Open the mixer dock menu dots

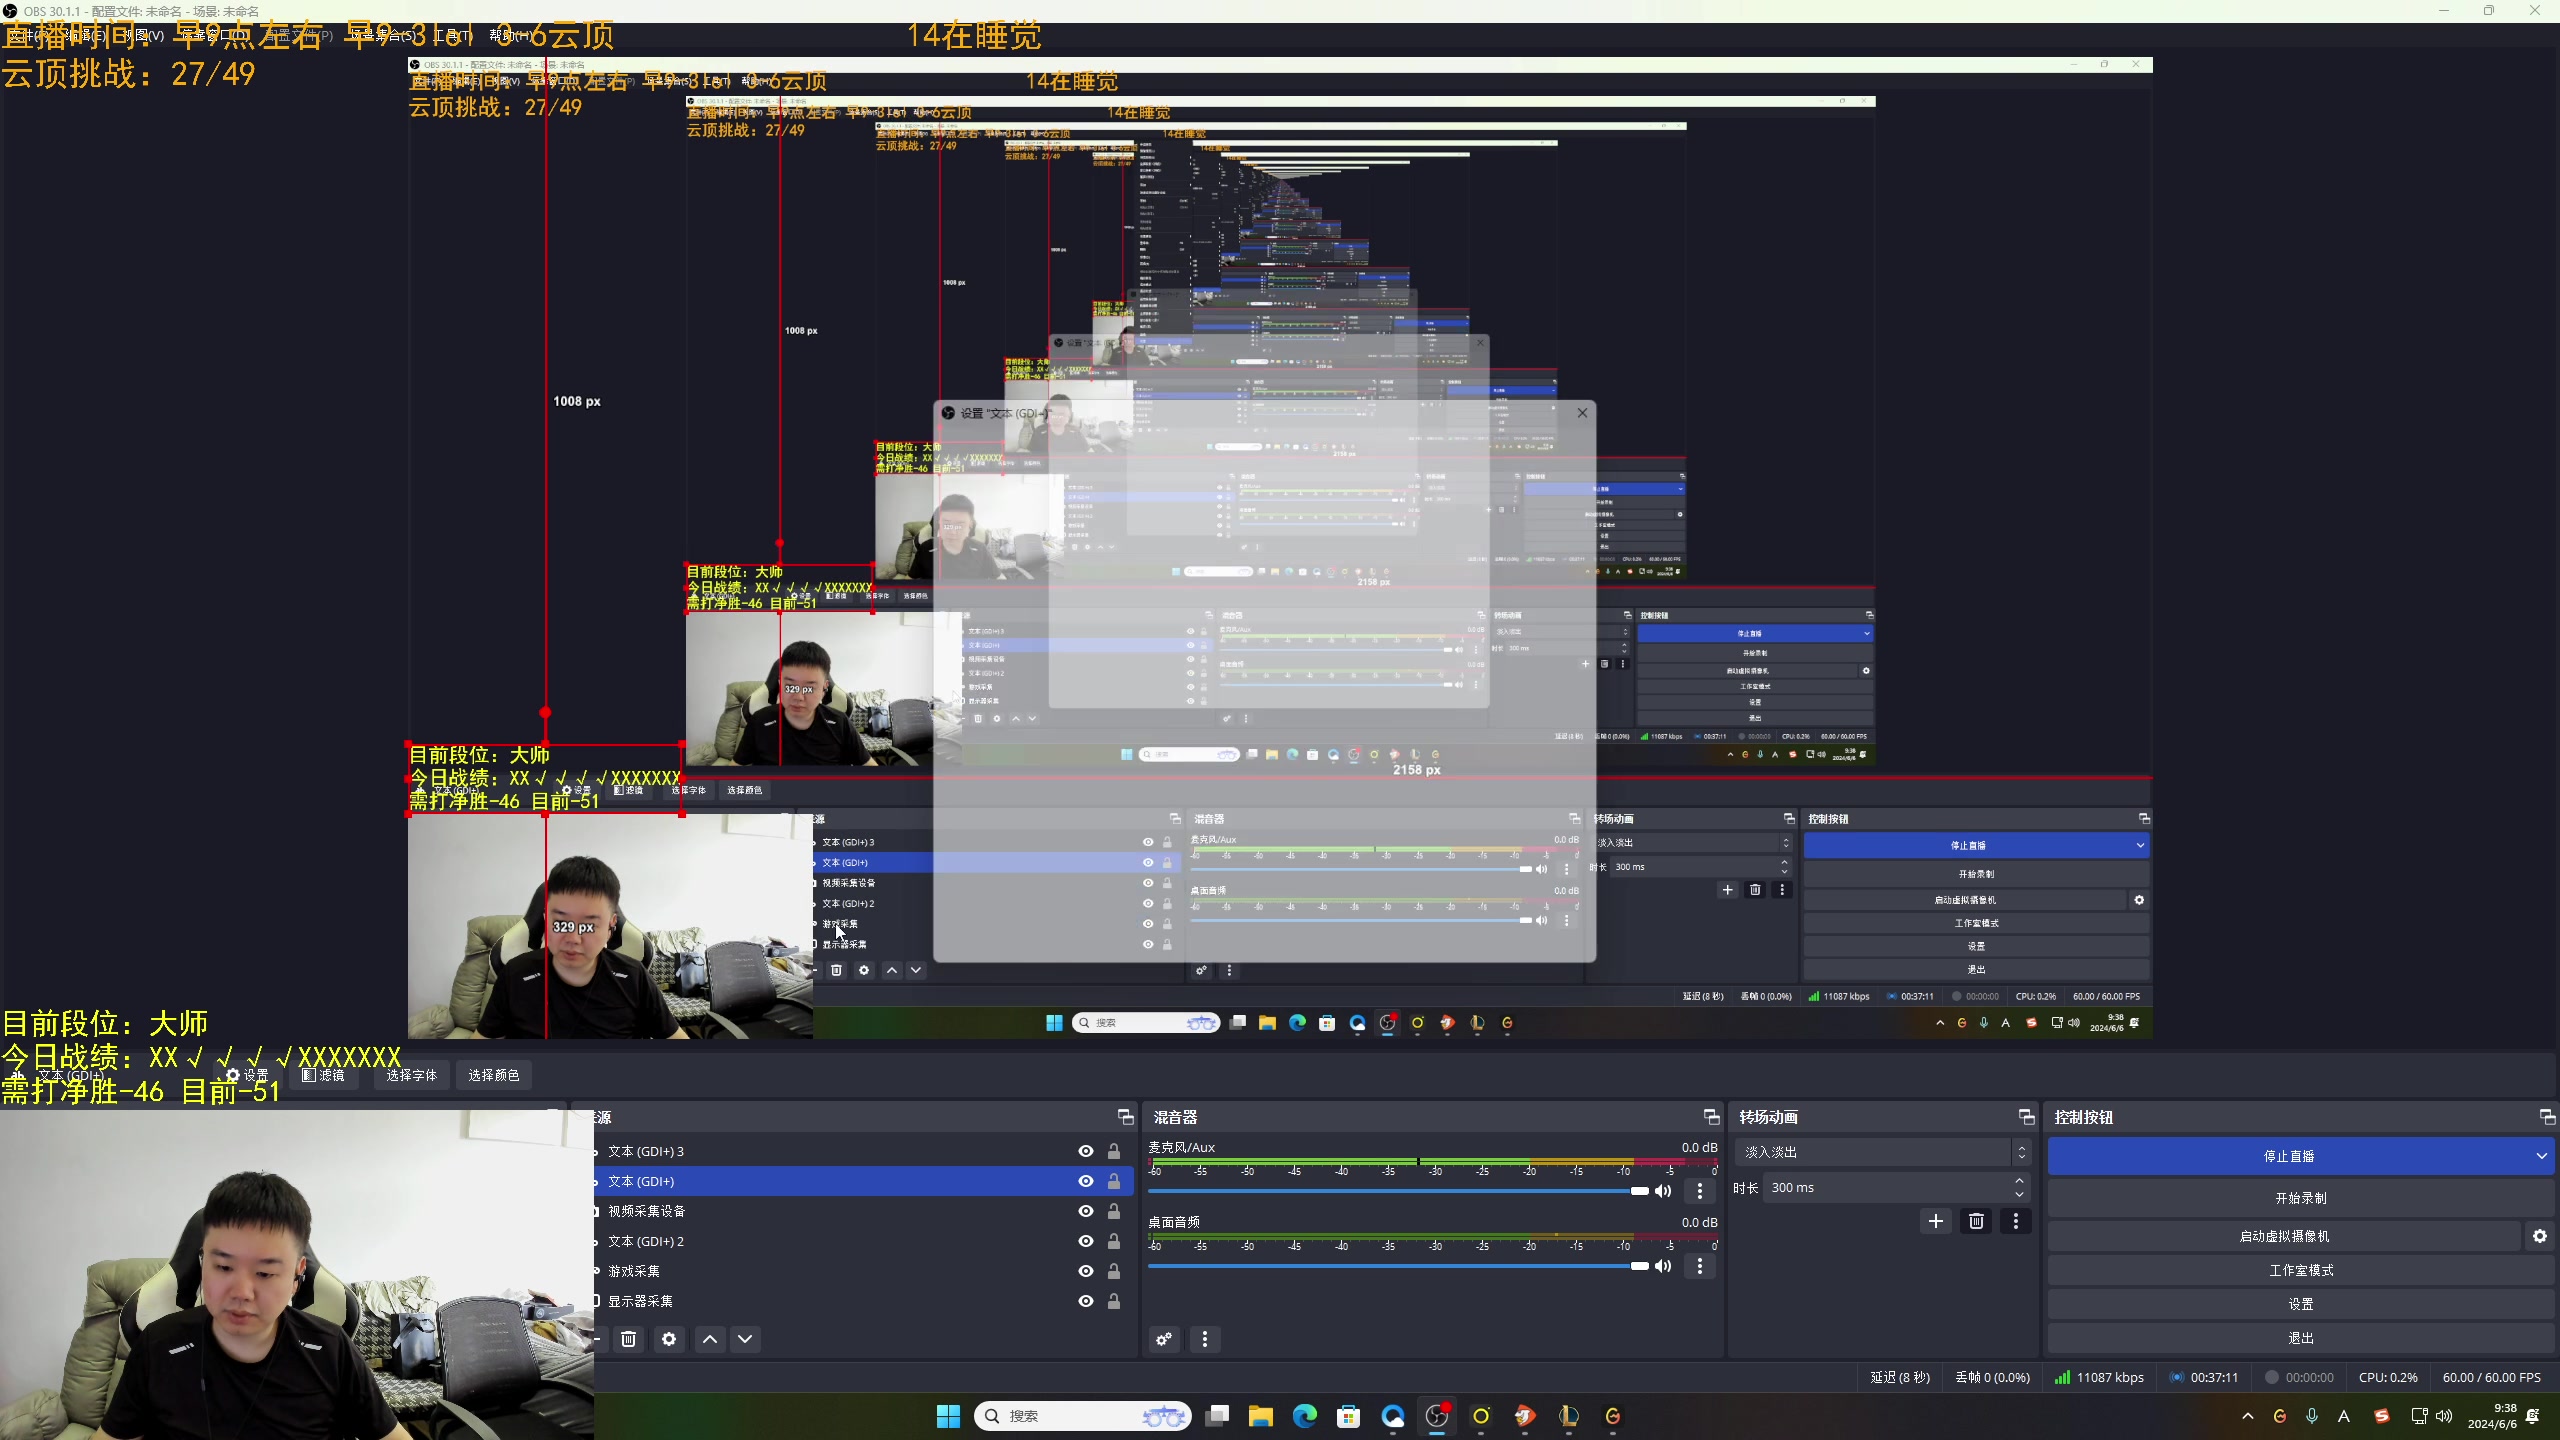[1205, 1339]
